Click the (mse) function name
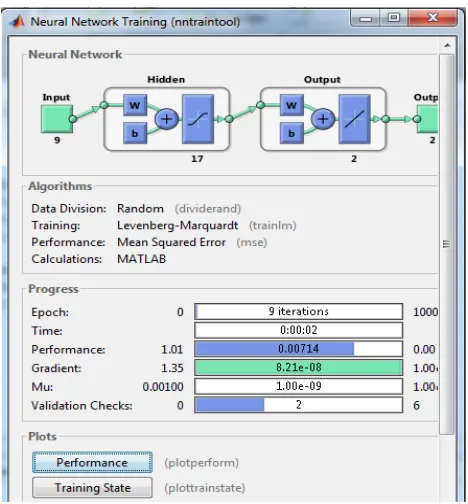 pyautogui.click(x=252, y=242)
